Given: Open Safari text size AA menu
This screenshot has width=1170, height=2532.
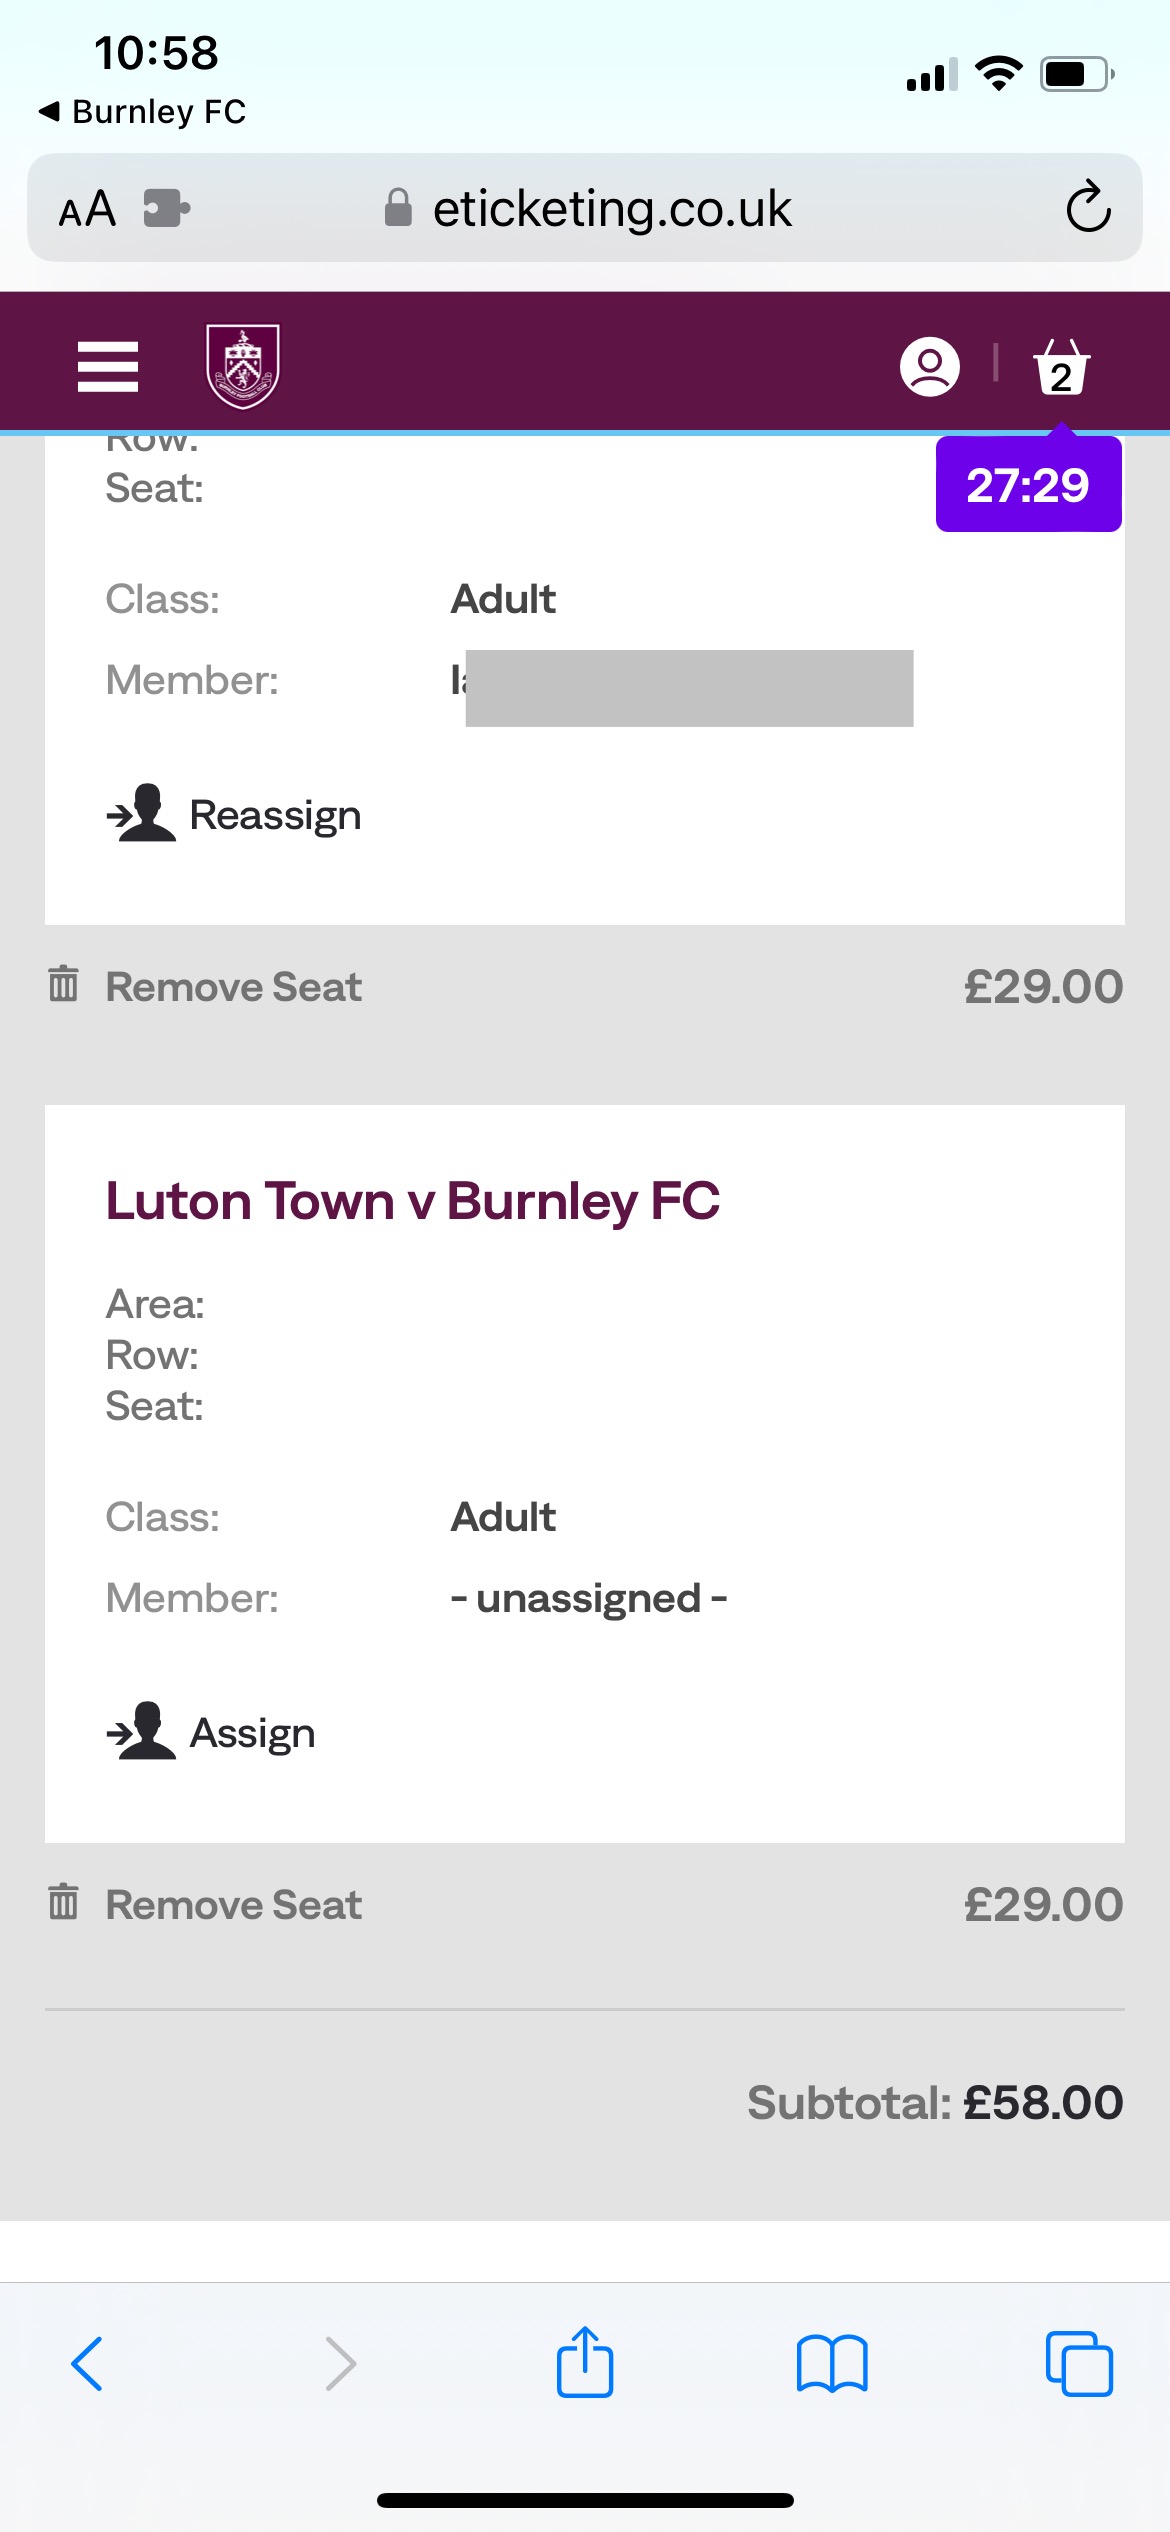Looking at the screenshot, I should (88, 209).
